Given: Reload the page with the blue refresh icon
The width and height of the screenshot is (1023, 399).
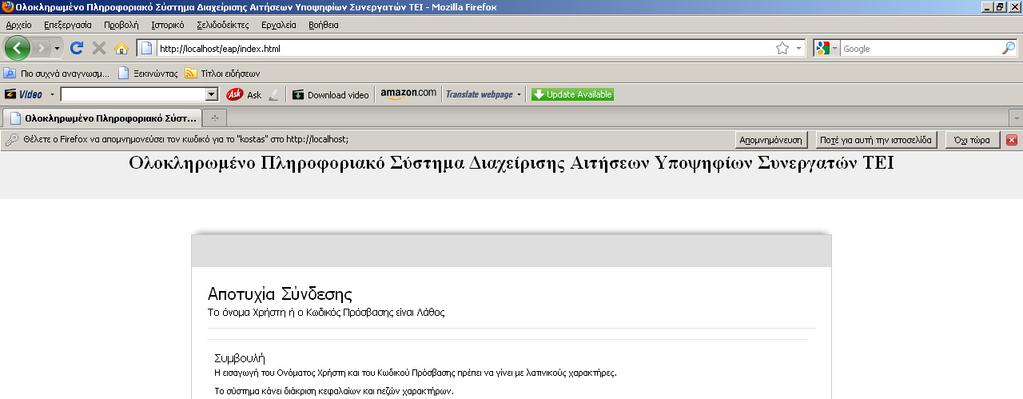Looking at the screenshot, I should click(x=76, y=48).
